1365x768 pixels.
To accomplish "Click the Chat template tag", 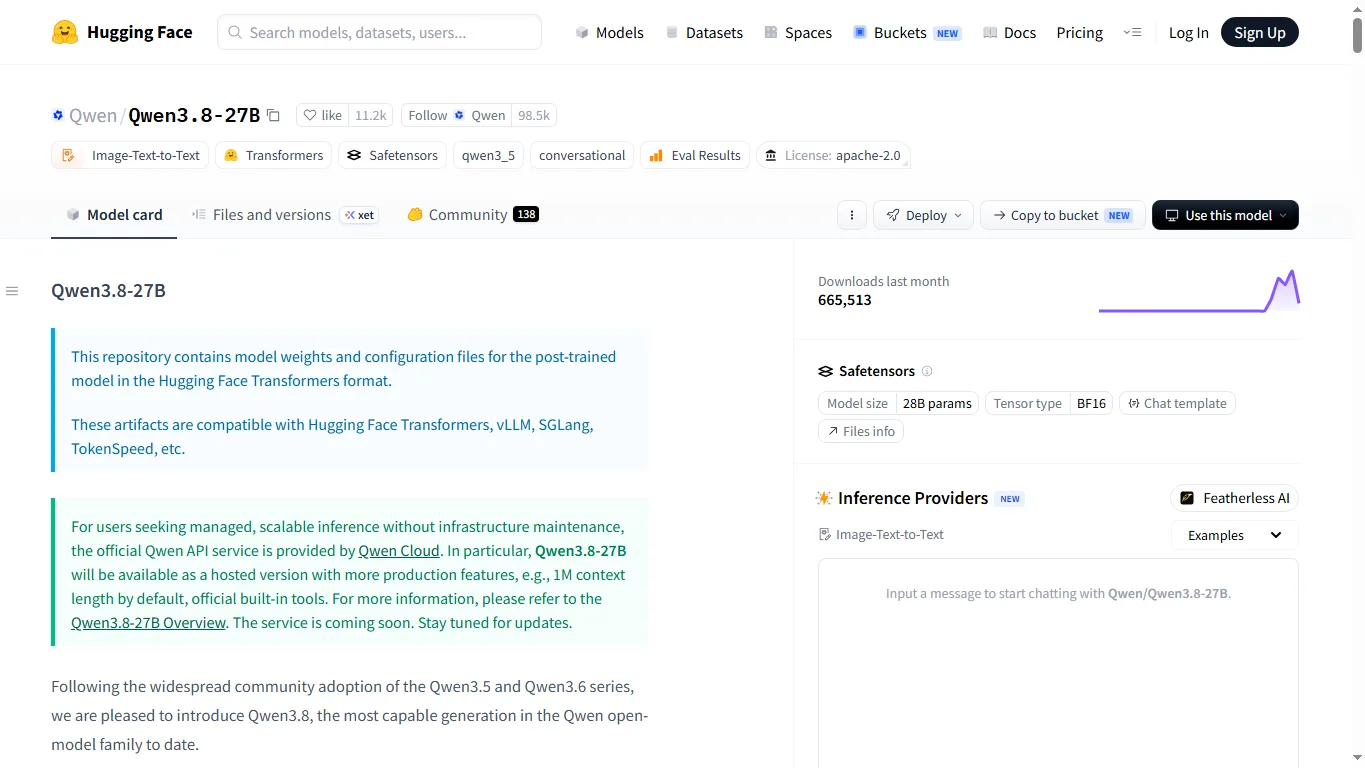I will point(1177,403).
